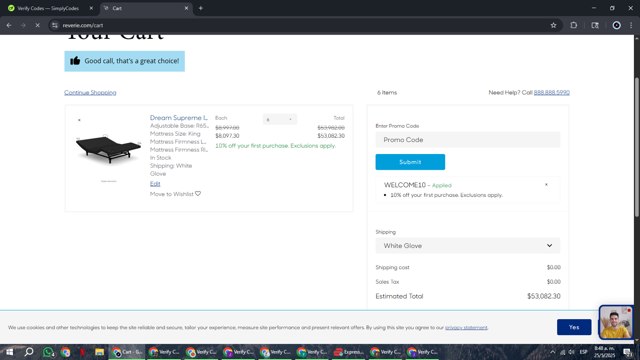The height and width of the screenshot is (360, 640).
Task: Submit the promo code
Action: [x=410, y=162]
